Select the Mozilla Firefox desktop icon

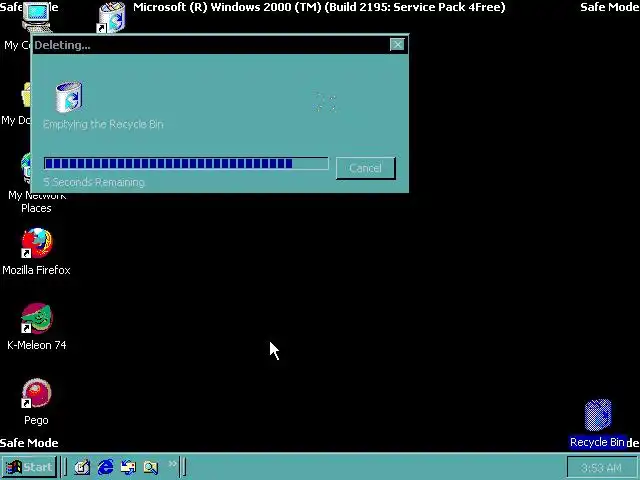[x=37, y=243]
